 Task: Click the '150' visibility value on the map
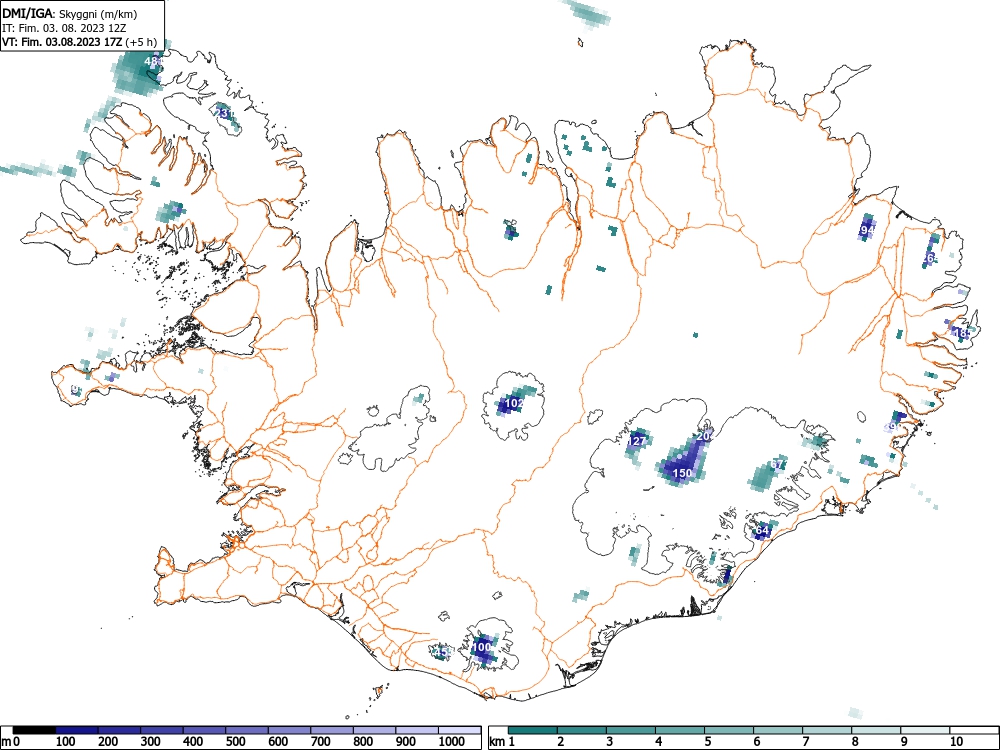click(x=682, y=473)
